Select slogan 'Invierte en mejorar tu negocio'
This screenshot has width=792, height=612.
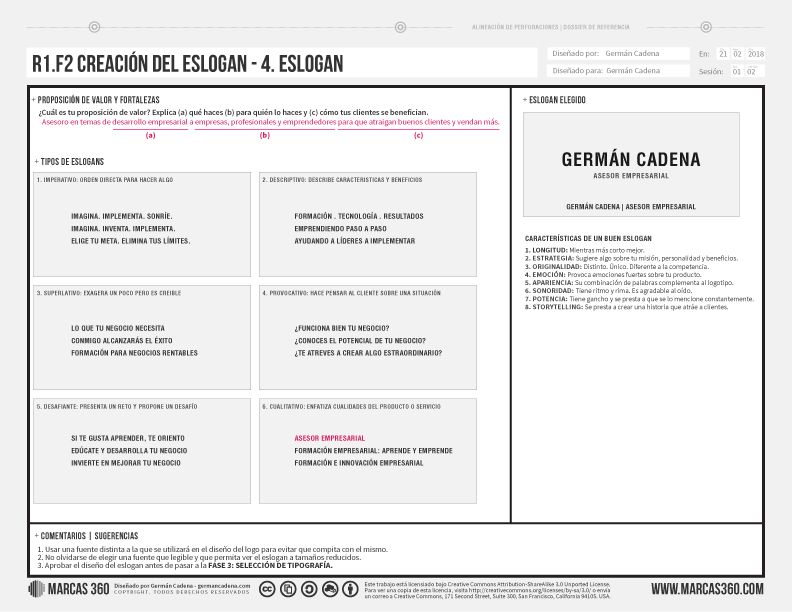126,463
